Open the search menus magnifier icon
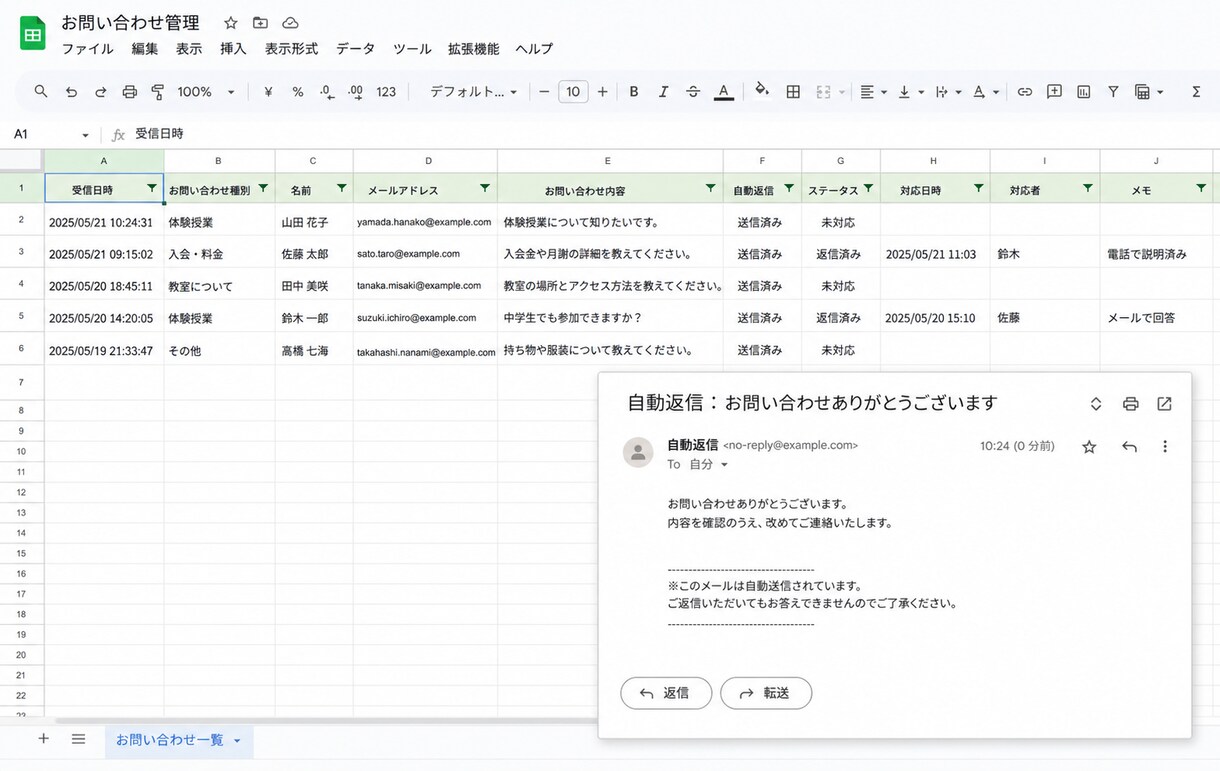Viewport: 1220px width, 771px height. 41,91
